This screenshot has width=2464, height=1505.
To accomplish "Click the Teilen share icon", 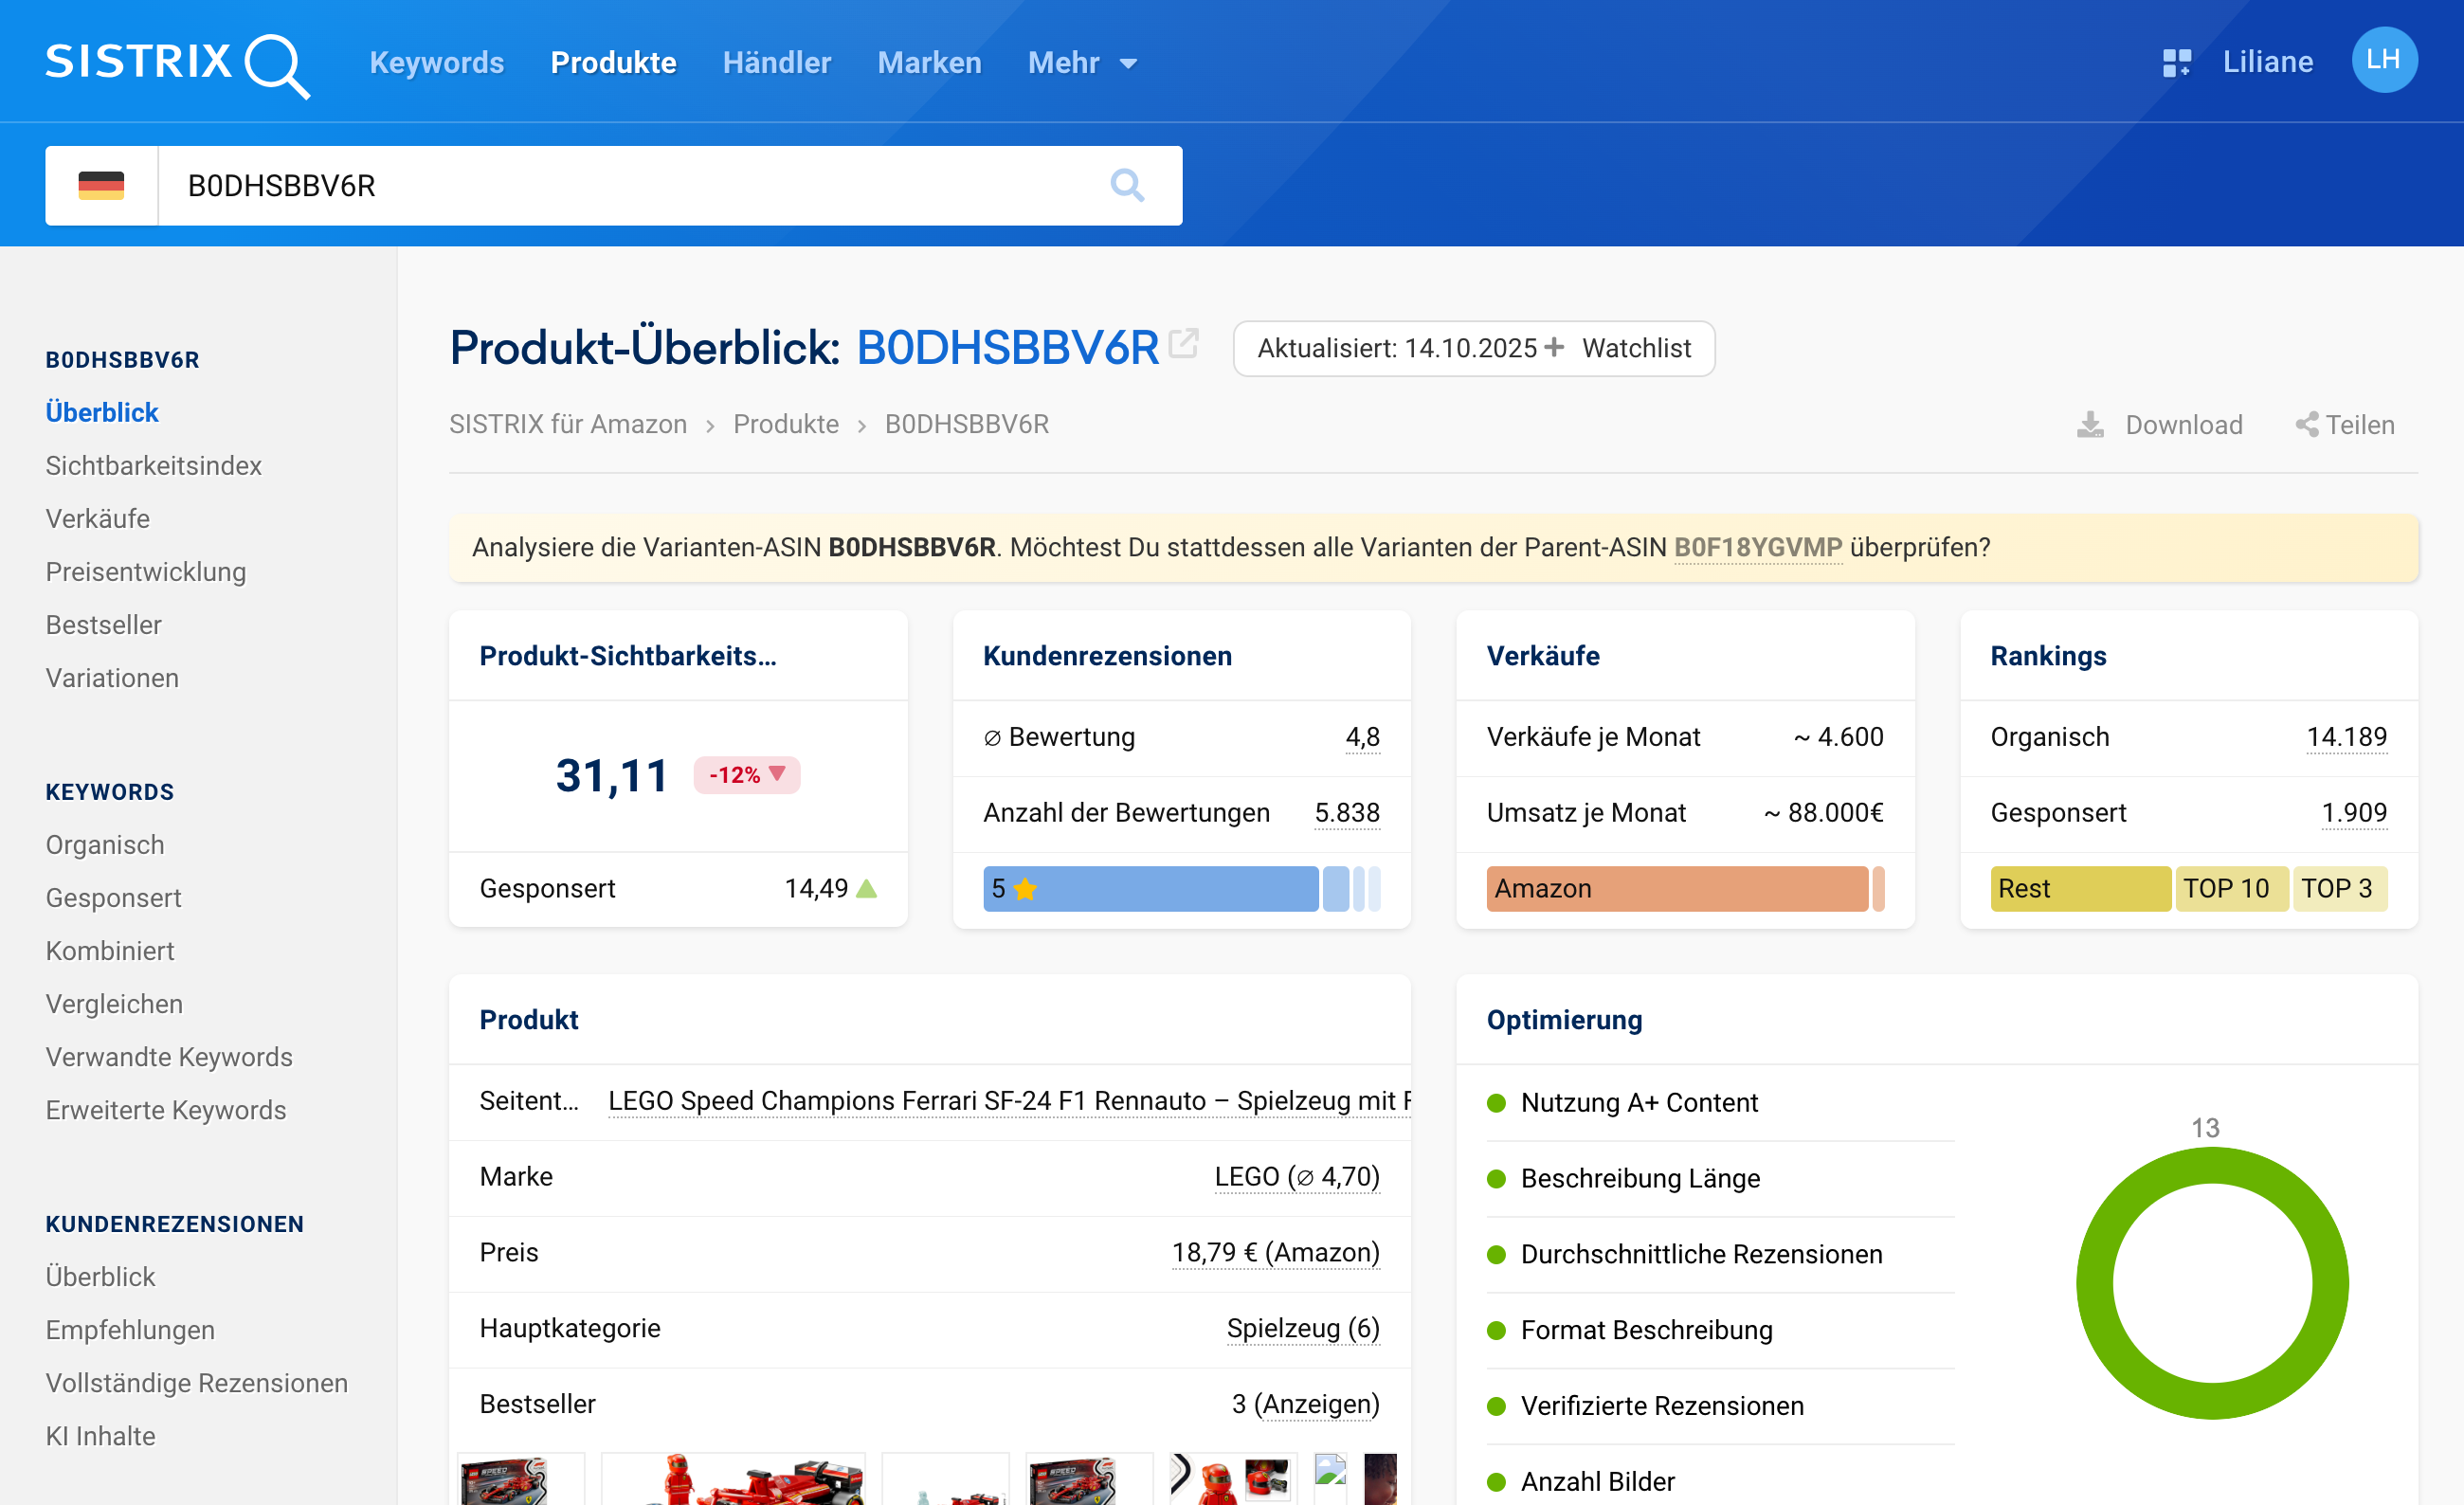I will [x=2306, y=425].
